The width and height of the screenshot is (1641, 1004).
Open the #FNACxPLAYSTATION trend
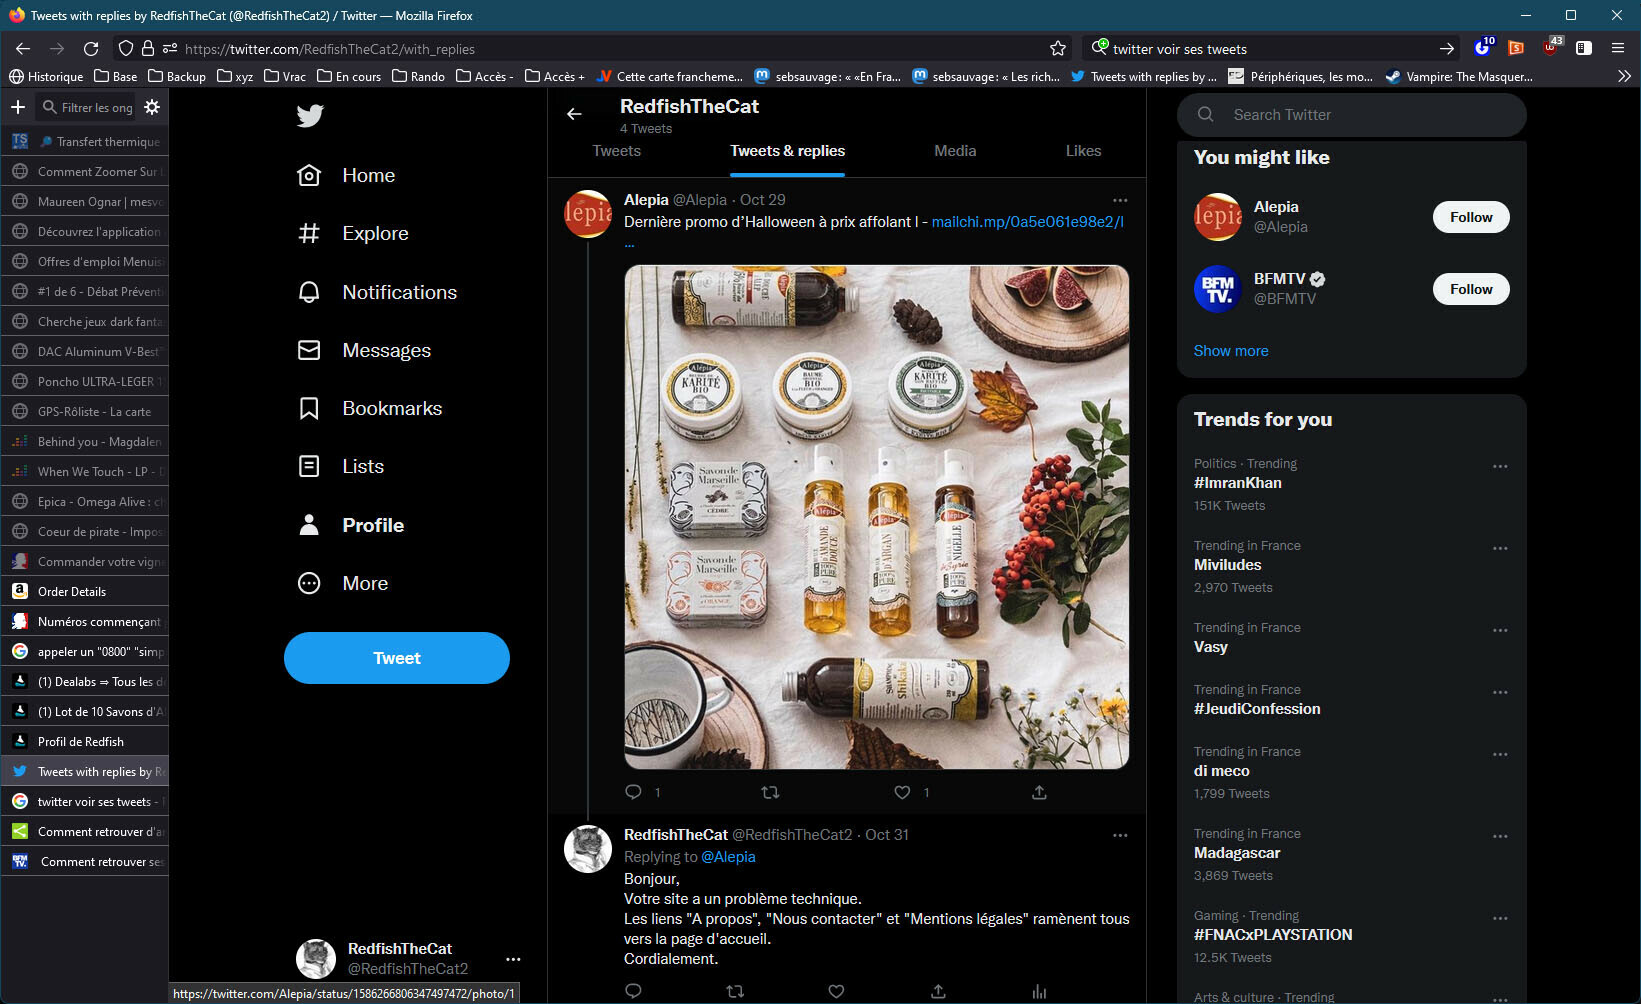coord(1273,935)
